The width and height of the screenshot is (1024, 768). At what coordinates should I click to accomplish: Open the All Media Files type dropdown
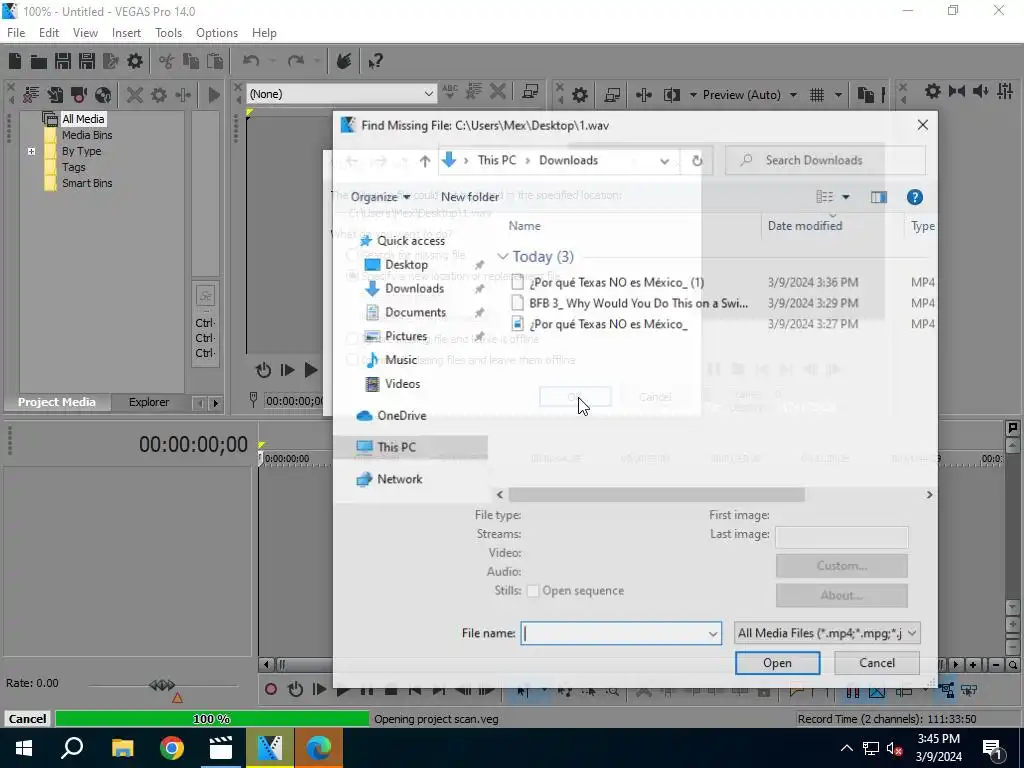tap(827, 633)
